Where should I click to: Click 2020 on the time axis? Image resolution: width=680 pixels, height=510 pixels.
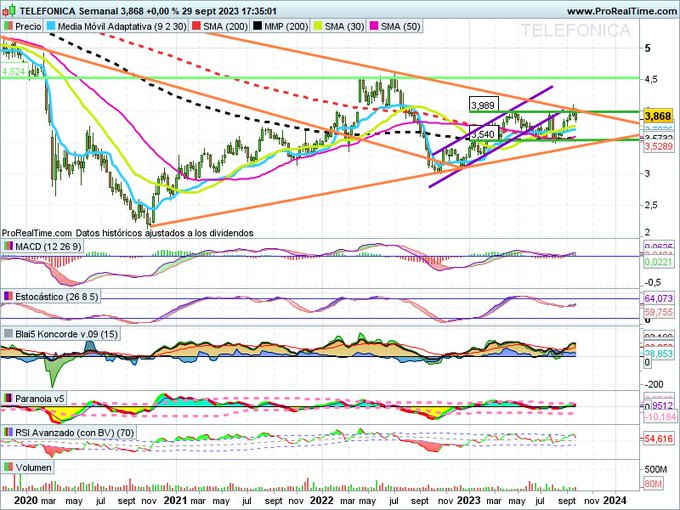(26, 500)
